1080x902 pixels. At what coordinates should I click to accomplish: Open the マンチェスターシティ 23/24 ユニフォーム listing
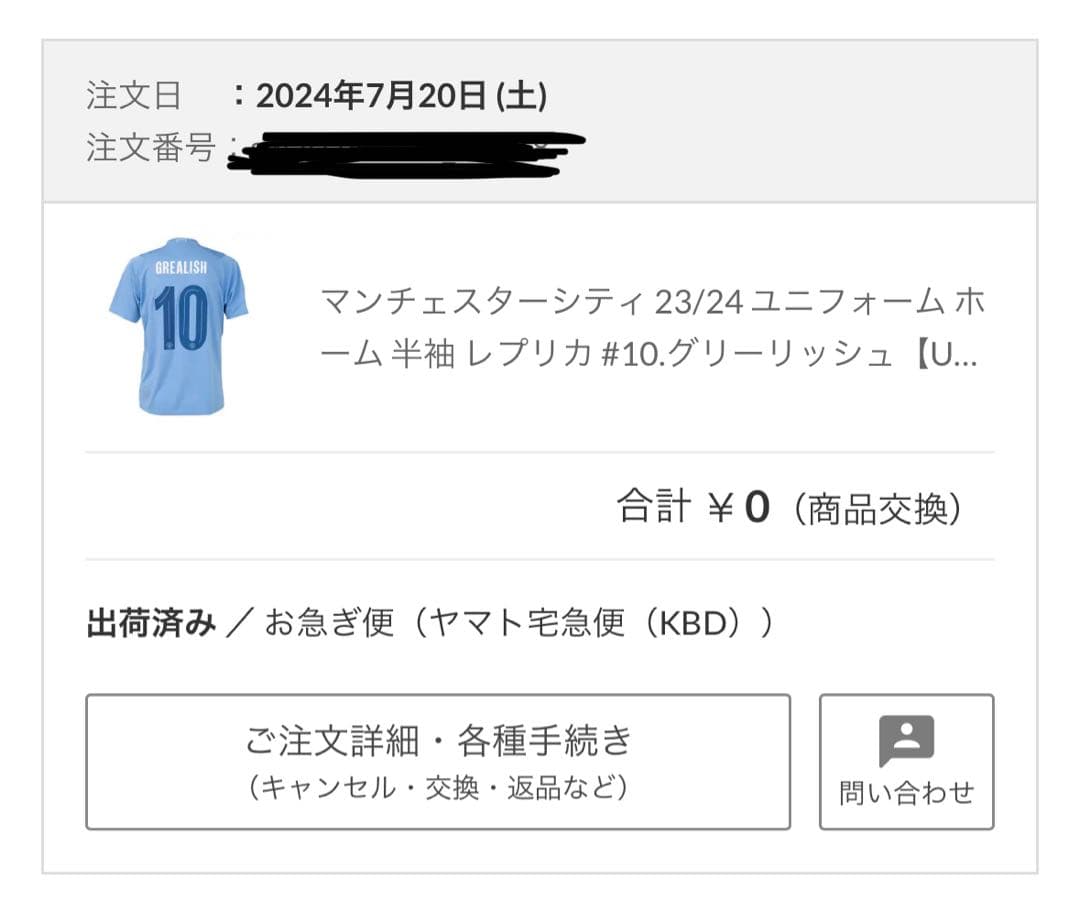click(650, 302)
